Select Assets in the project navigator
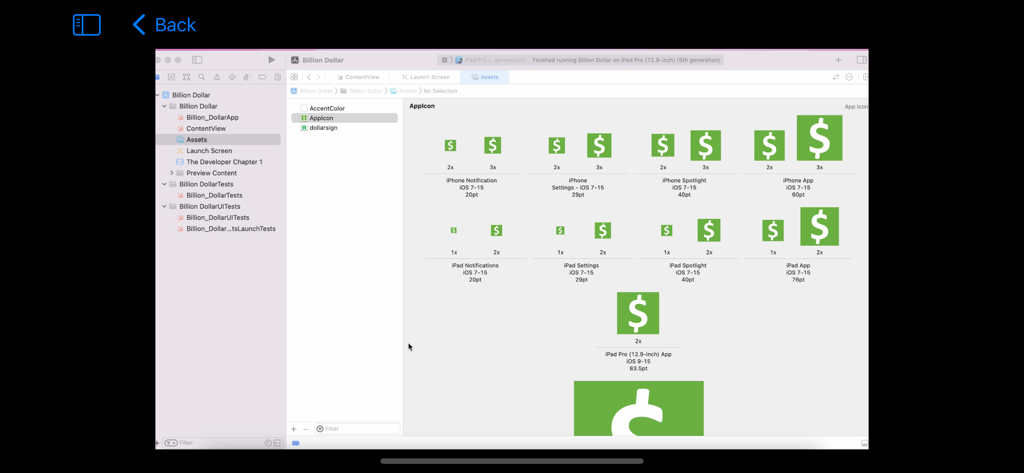This screenshot has width=1024, height=473. [x=218, y=140]
